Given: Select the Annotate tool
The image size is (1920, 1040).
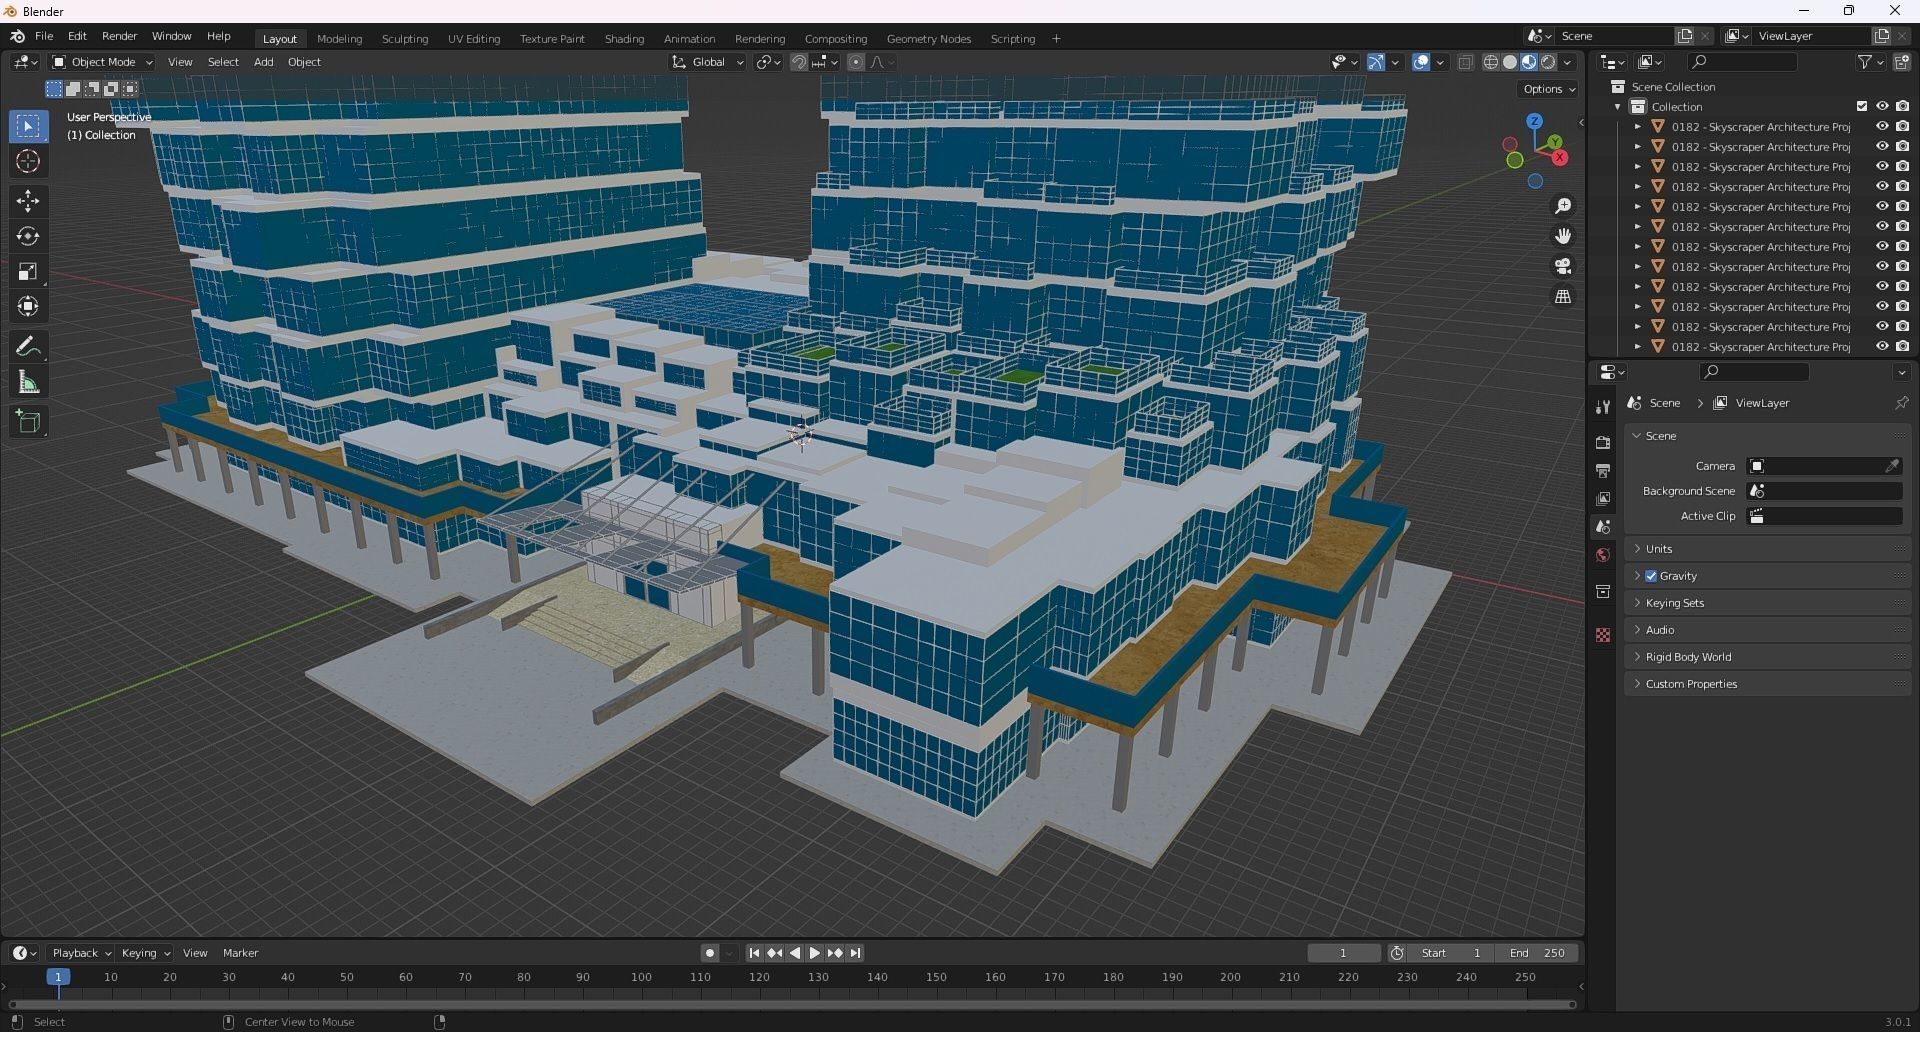Looking at the screenshot, I should tap(28, 347).
